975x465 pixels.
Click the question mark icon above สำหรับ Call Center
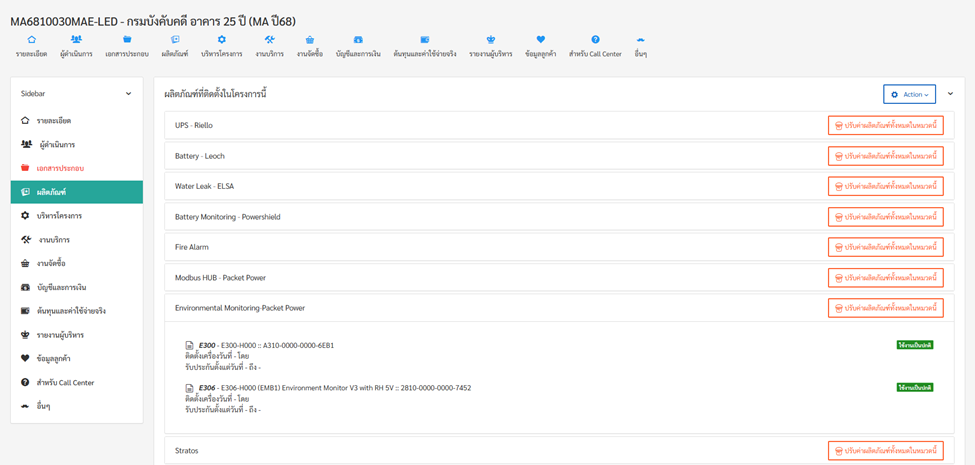(595, 40)
